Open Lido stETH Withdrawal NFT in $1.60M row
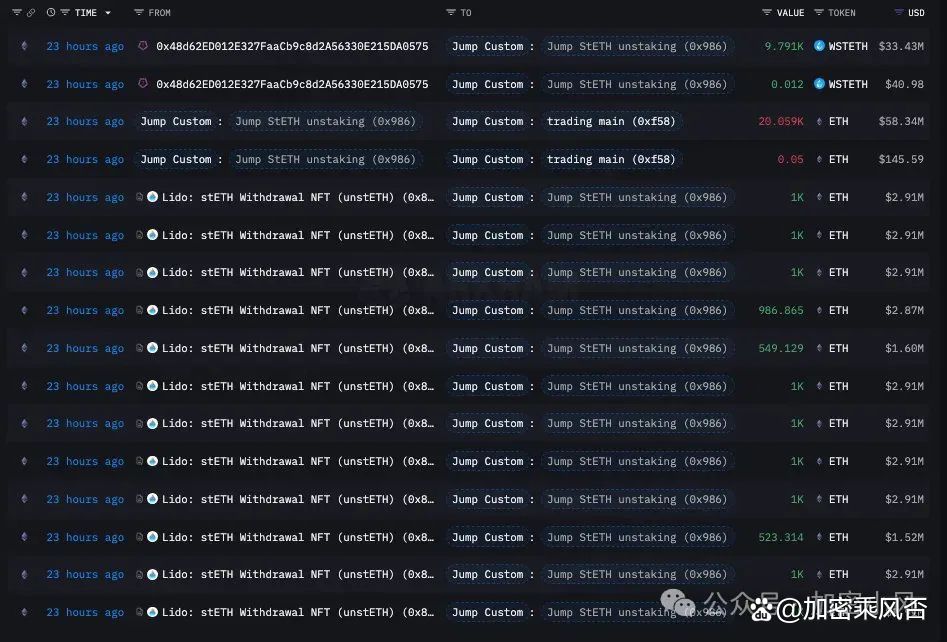Screen dimensions: 947x642 click(298, 348)
